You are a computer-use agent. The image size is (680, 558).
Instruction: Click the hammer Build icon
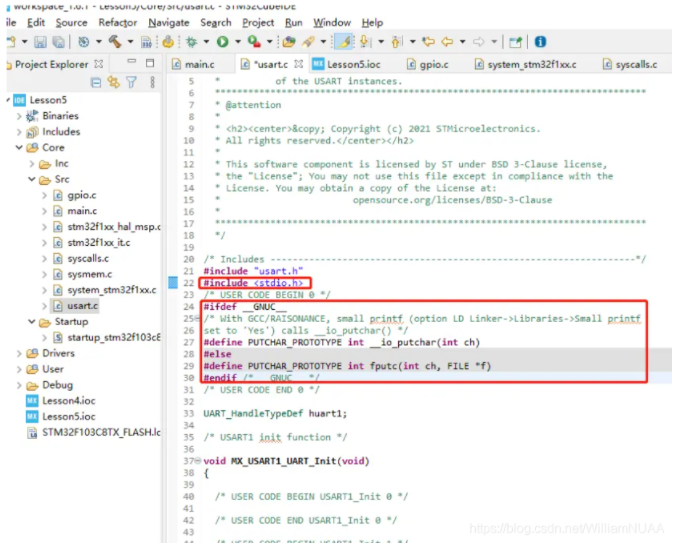(115, 42)
